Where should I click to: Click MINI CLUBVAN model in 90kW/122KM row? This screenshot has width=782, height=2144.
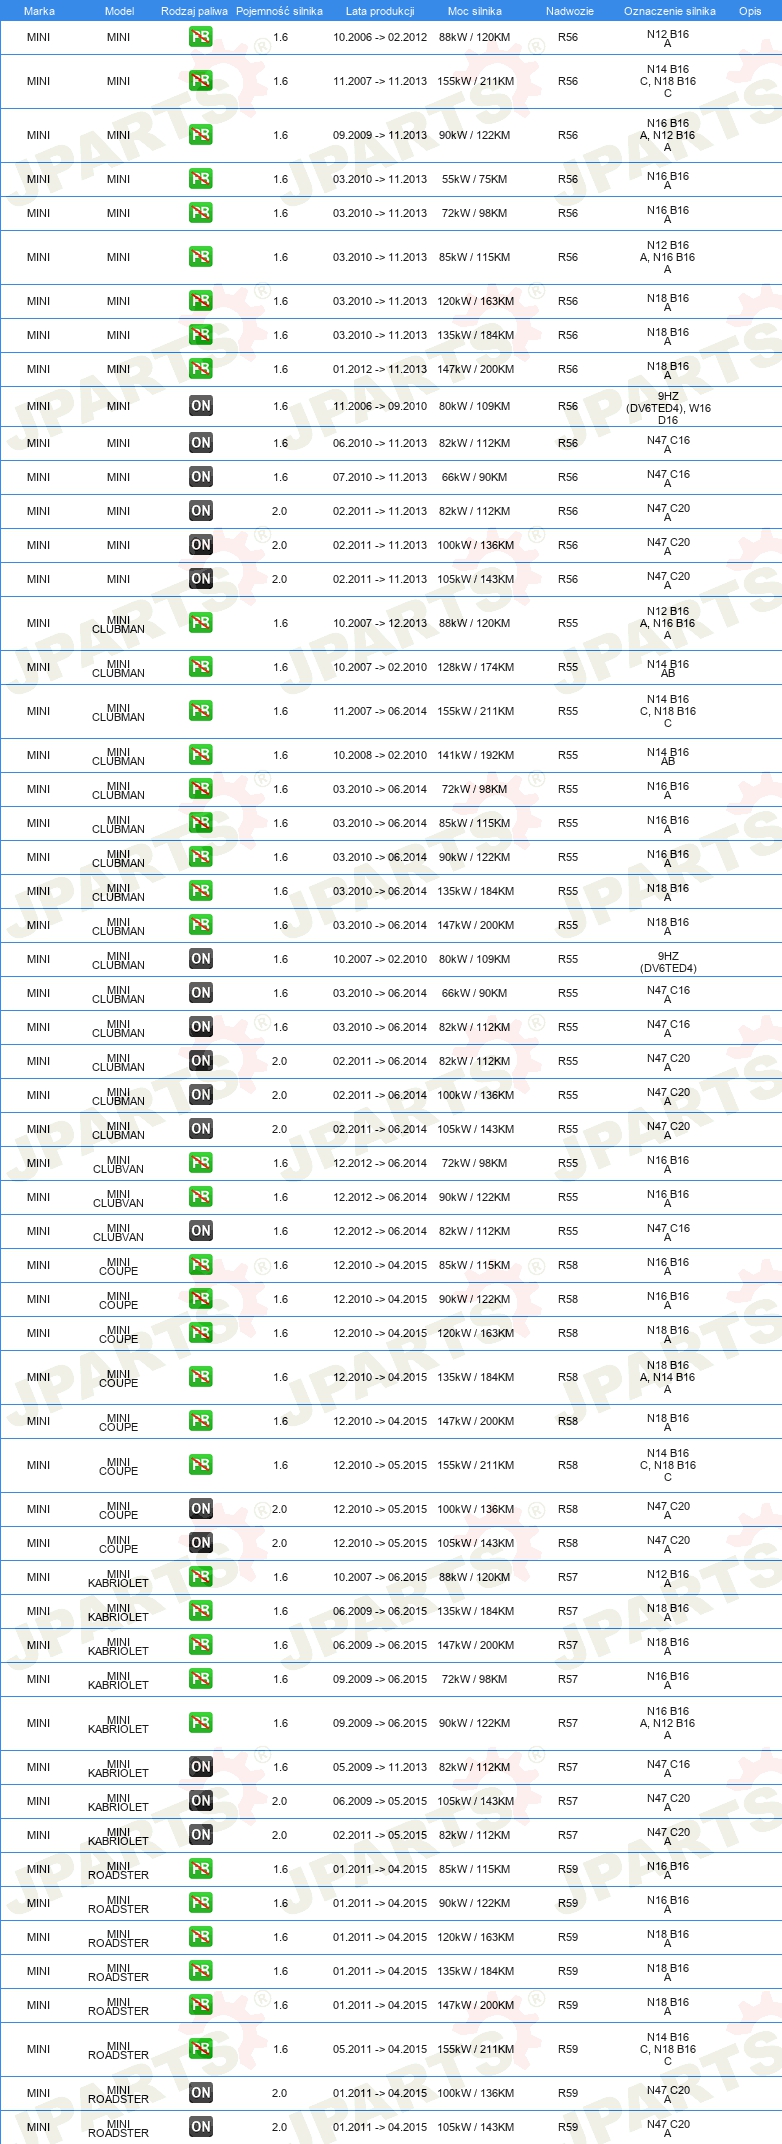pyautogui.click(x=118, y=1198)
